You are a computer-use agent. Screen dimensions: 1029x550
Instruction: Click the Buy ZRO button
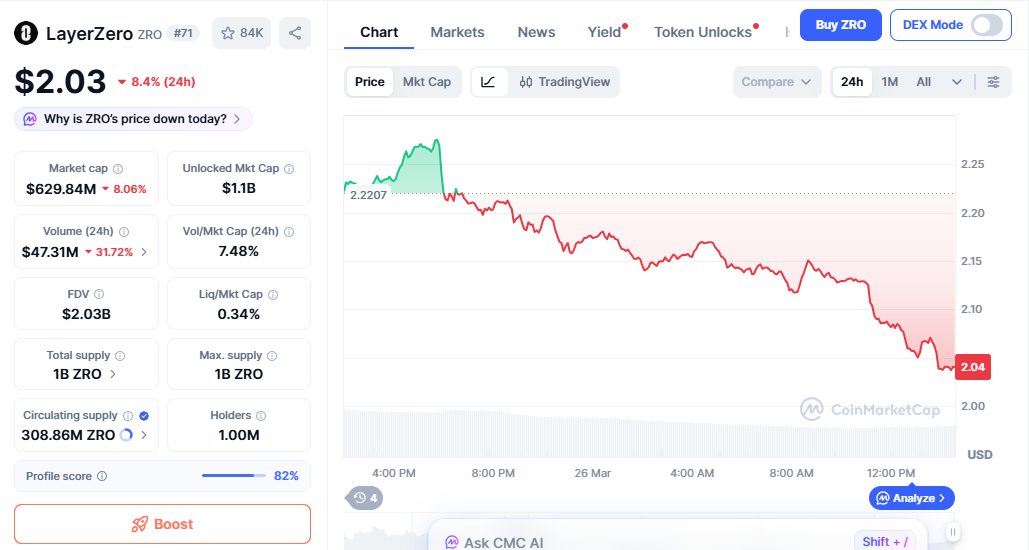840,25
